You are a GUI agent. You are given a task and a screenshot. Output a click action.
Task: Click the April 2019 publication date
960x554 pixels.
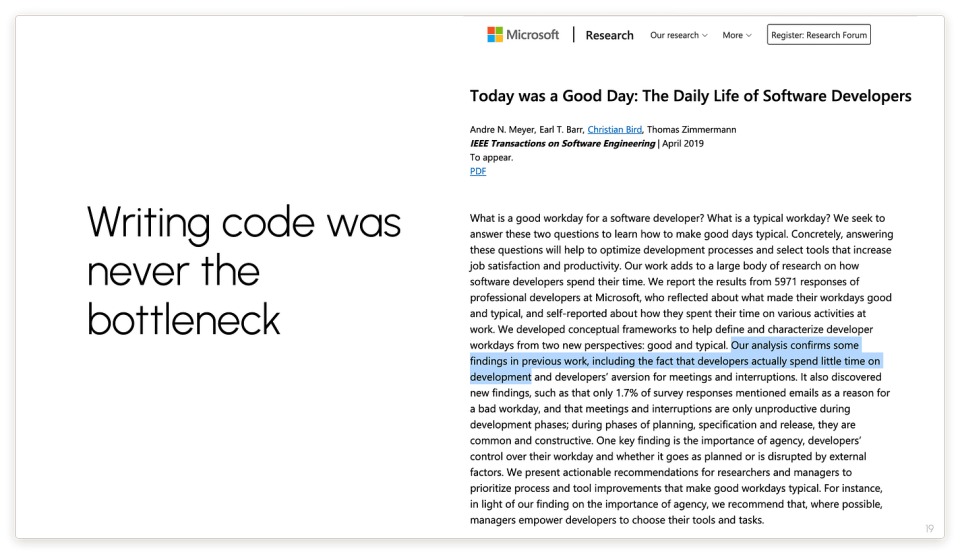(683, 144)
